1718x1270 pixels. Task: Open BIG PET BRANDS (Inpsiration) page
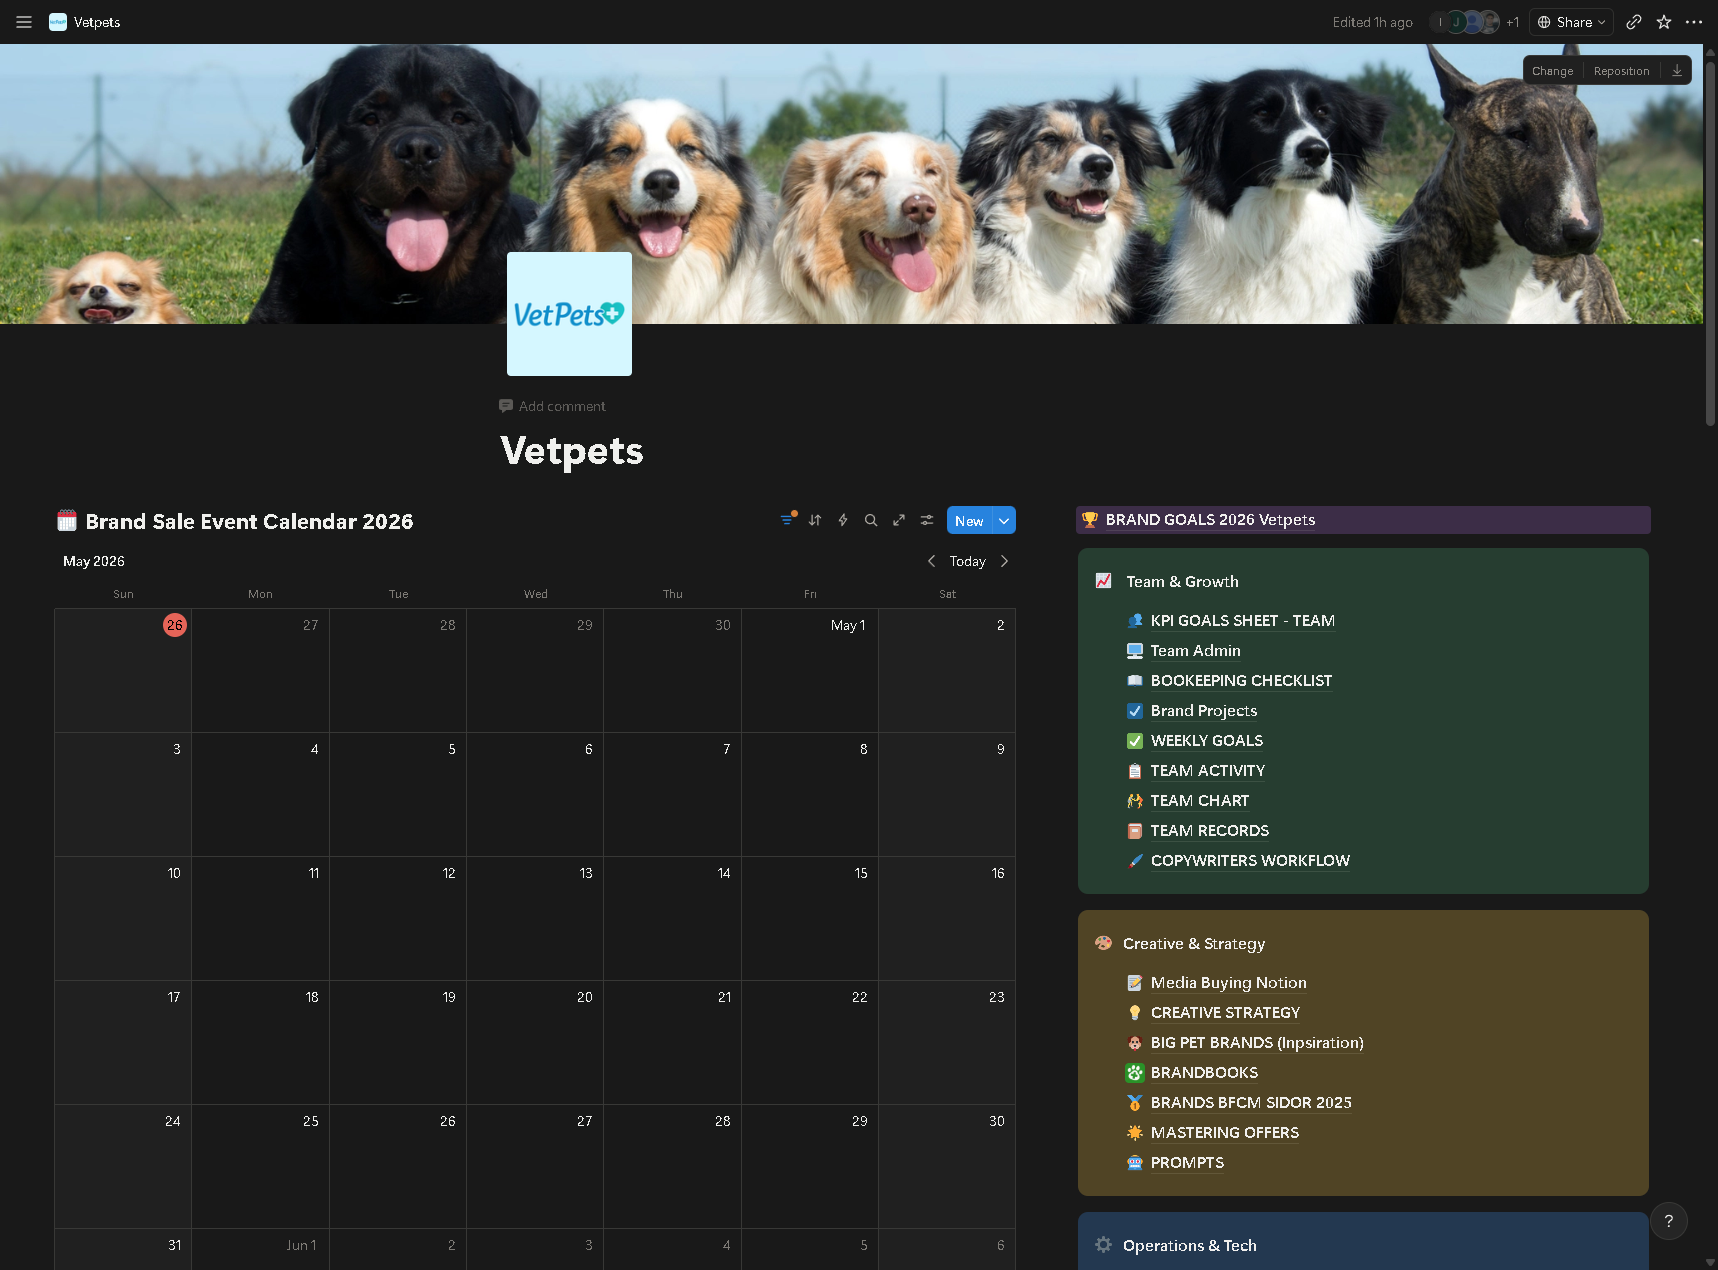tap(1257, 1043)
